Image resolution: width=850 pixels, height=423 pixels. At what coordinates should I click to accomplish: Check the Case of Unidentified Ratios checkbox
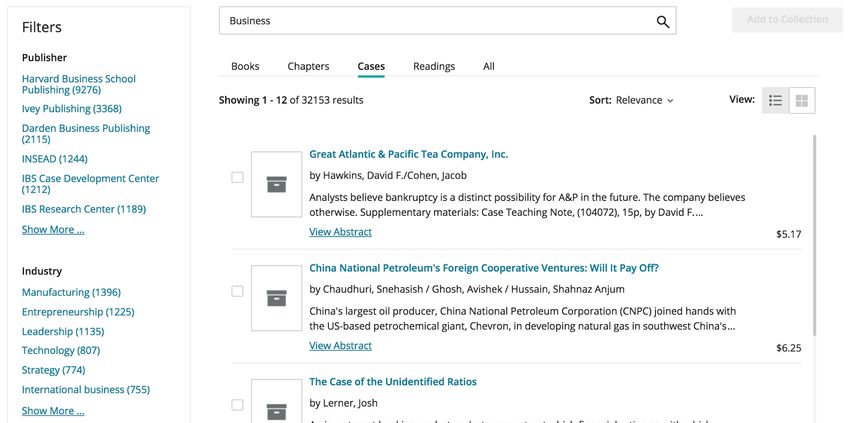(237, 405)
